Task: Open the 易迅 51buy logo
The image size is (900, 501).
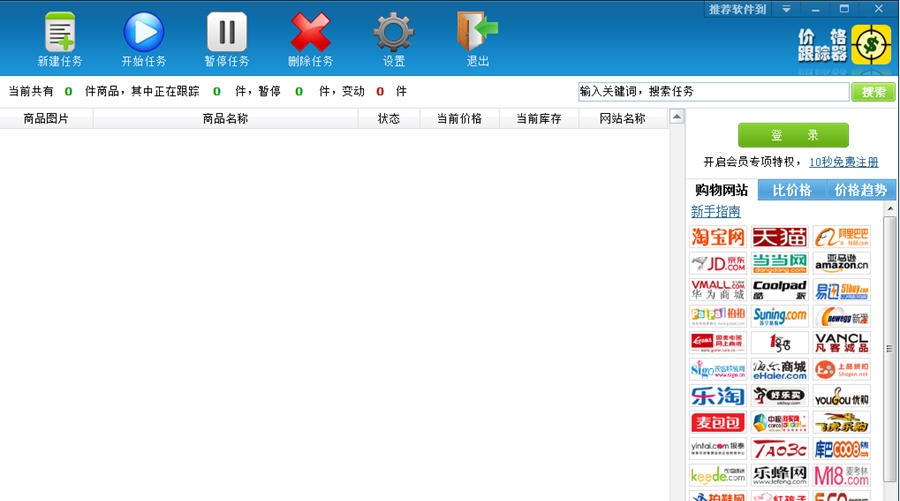Action: [x=841, y=290]
